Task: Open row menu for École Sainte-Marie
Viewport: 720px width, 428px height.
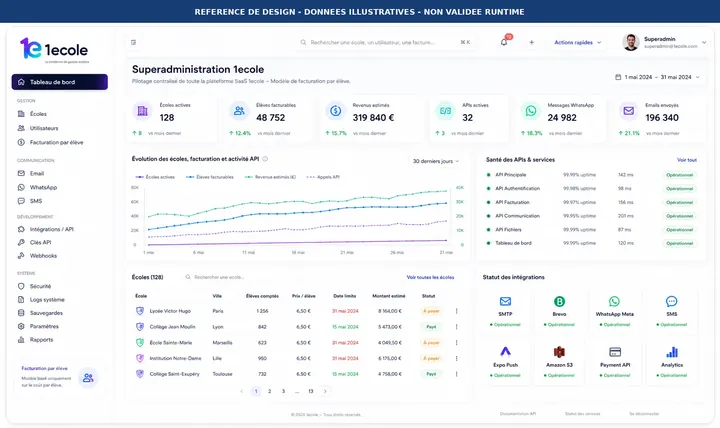Action: (x=456, y=343)
